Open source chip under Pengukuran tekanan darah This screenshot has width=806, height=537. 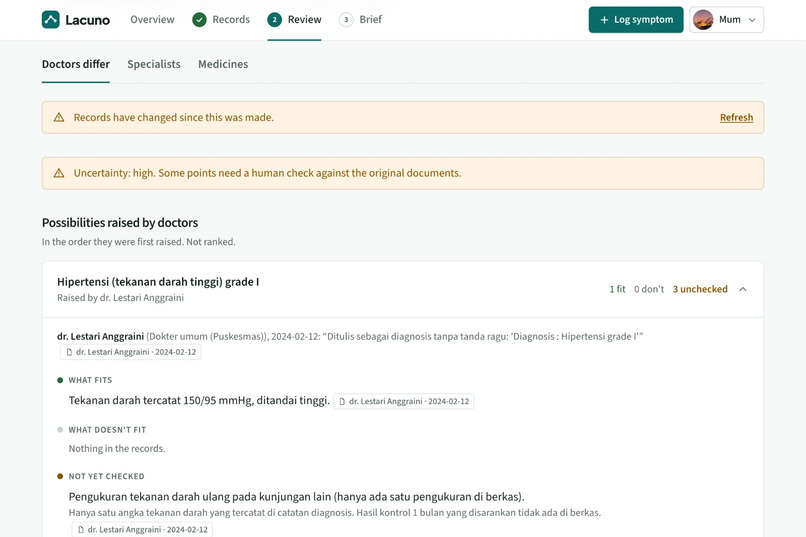pos(142,529)
